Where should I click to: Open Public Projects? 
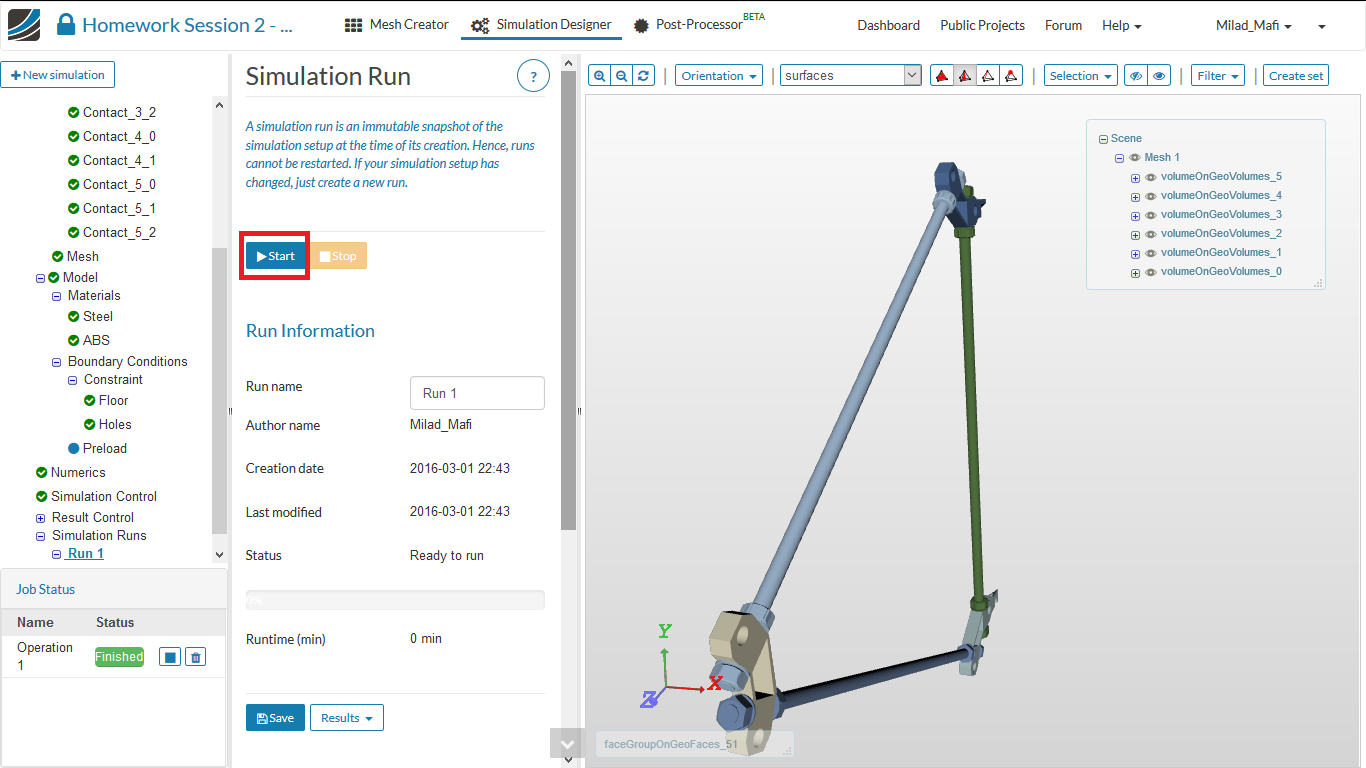[982, 25]
